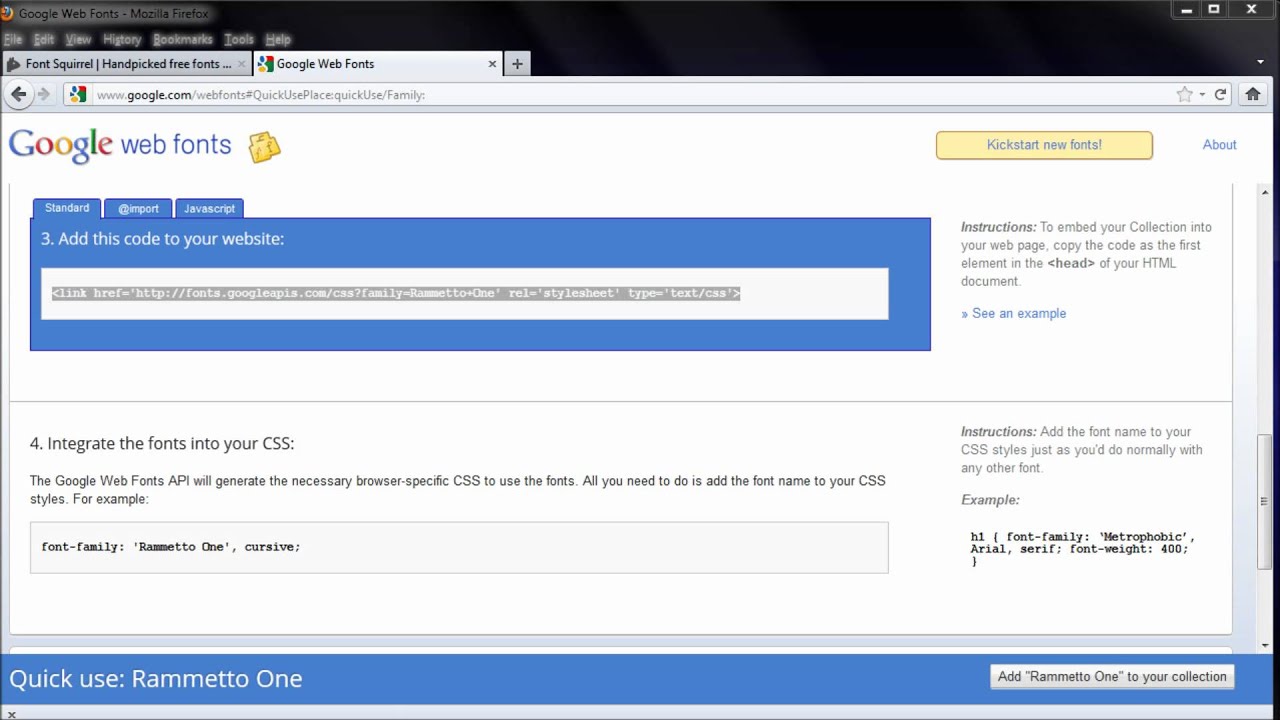Open the Bookmarks menu

pyautogui.click(x=183, y=39)
